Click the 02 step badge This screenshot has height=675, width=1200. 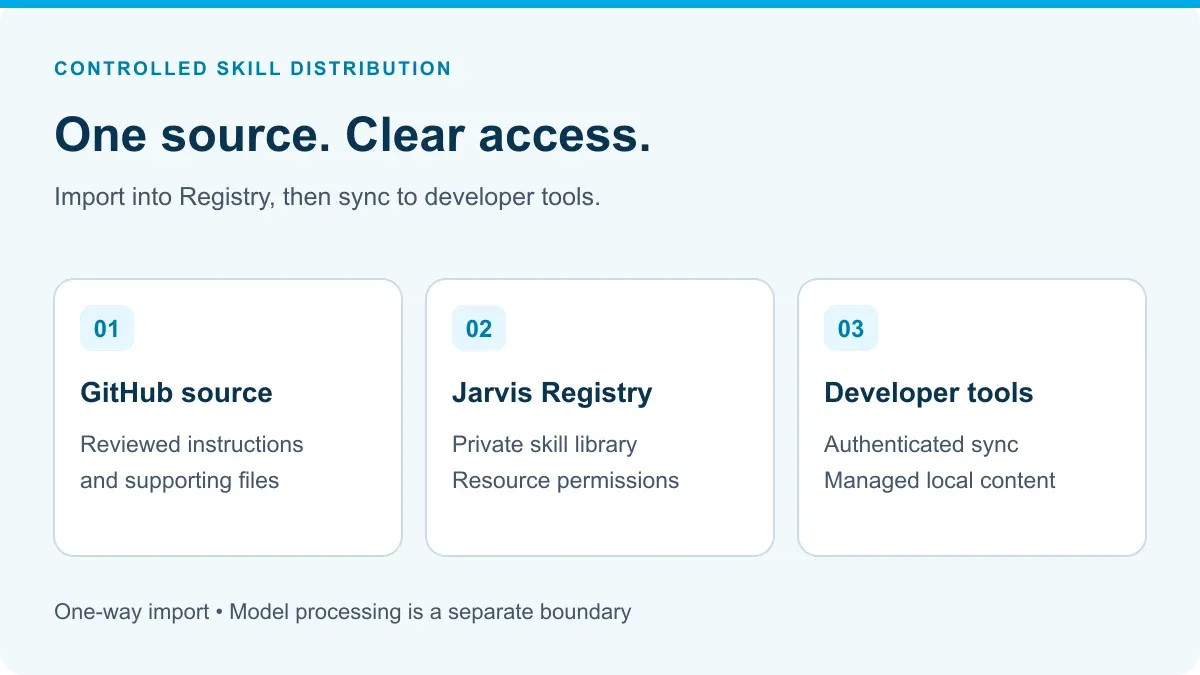[x=479, y=328]
